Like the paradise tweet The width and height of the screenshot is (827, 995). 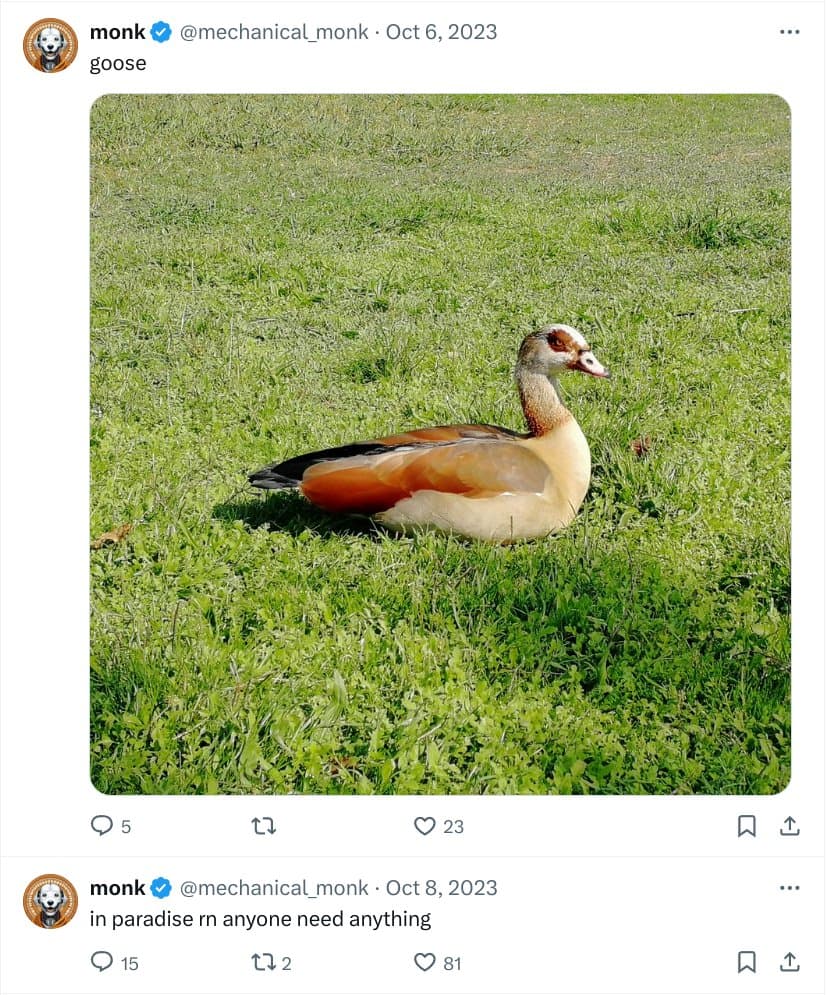click(x=425, y=962)
